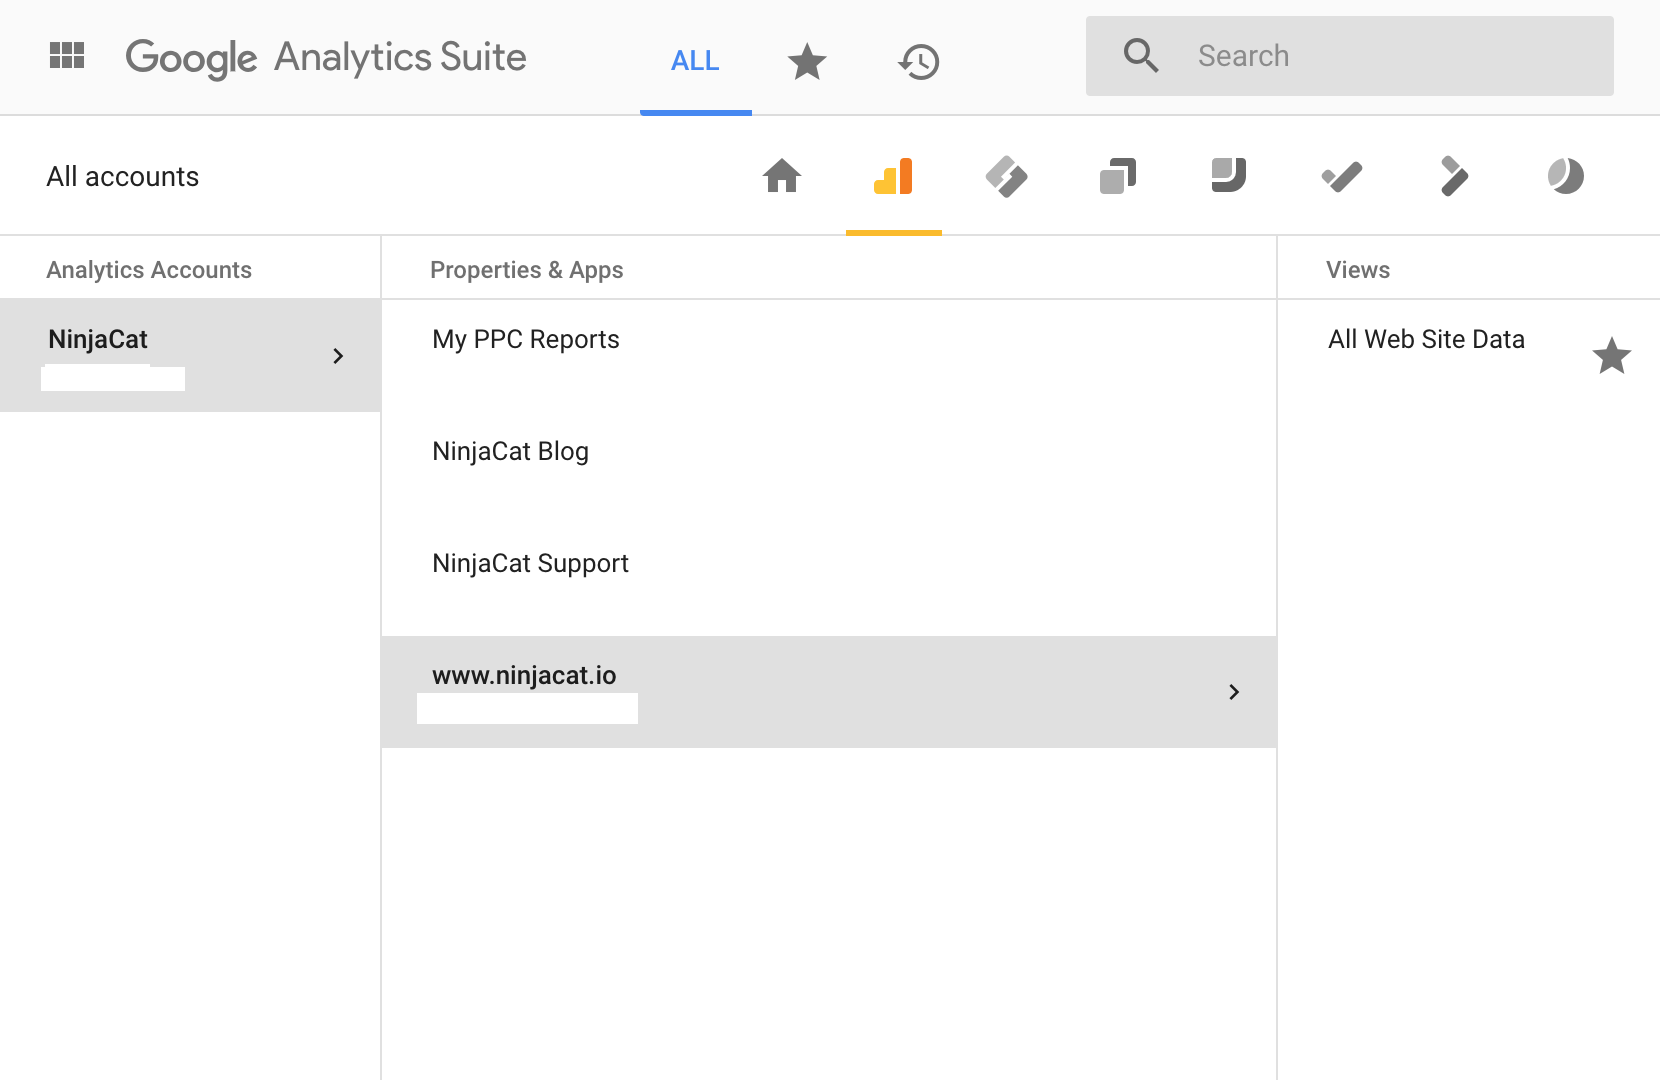Expand the NinjaCat account chevron
The height and width of the screenshot is (1080, 1660).
point(338,356)
